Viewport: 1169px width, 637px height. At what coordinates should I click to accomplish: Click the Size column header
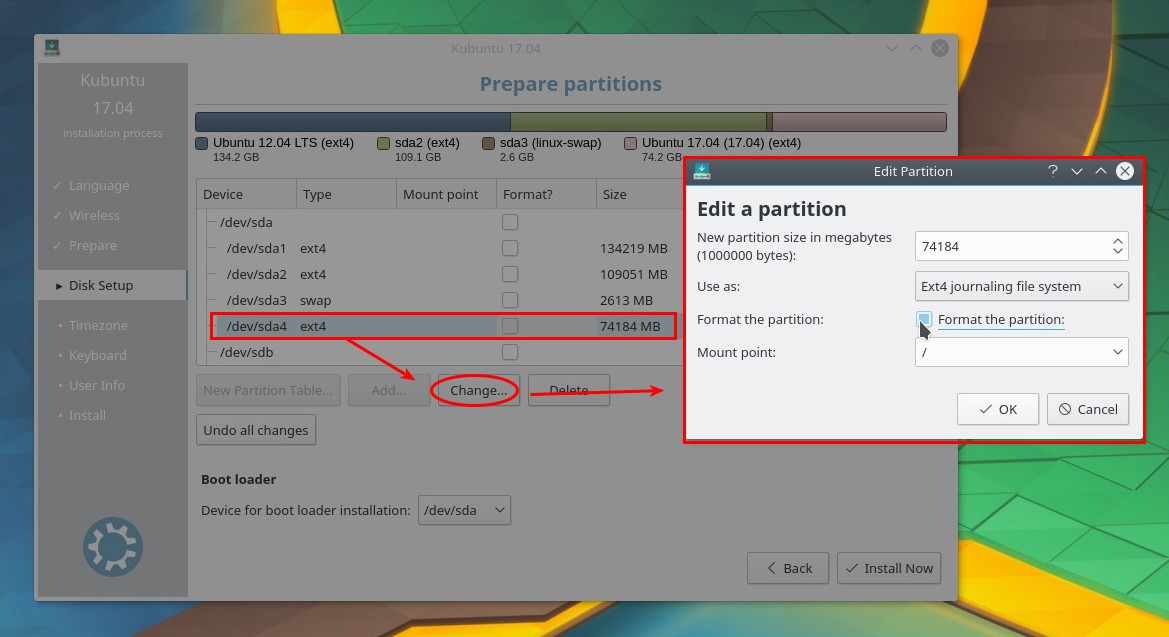coord(640,194)
